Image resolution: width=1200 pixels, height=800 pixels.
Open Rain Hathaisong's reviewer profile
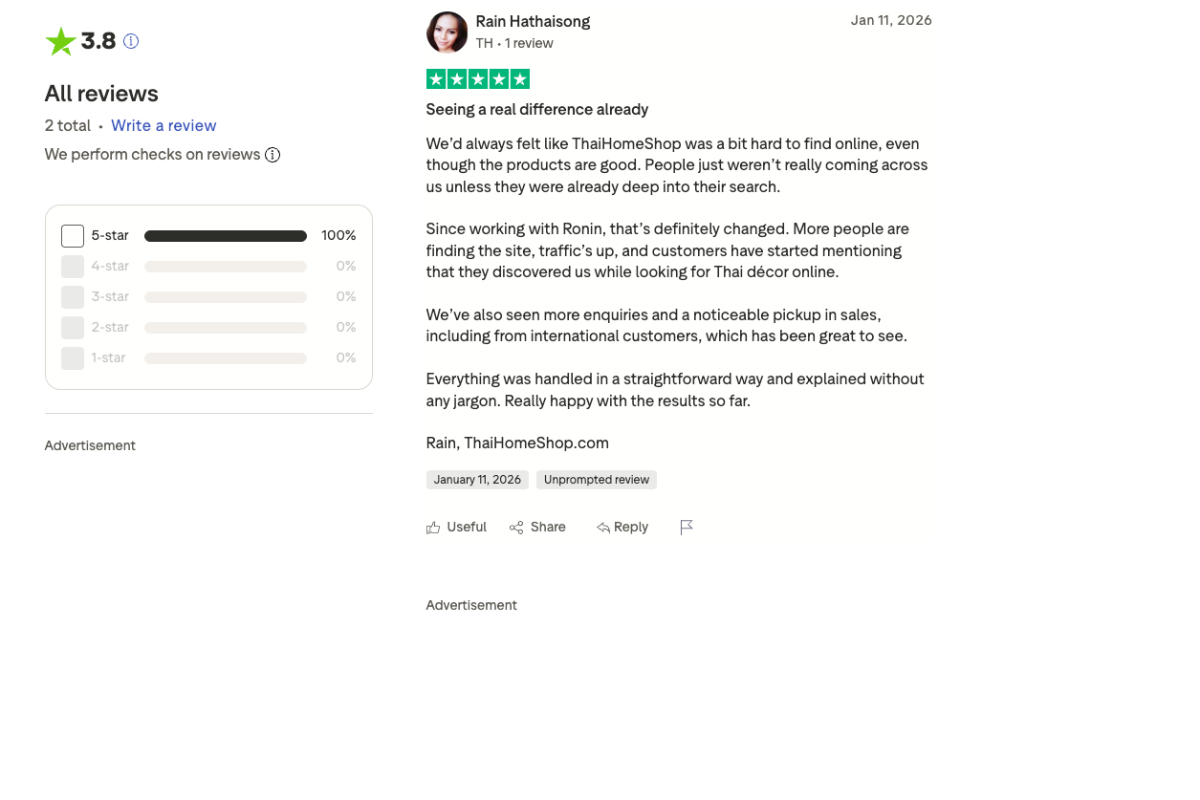tap(532, 21)
